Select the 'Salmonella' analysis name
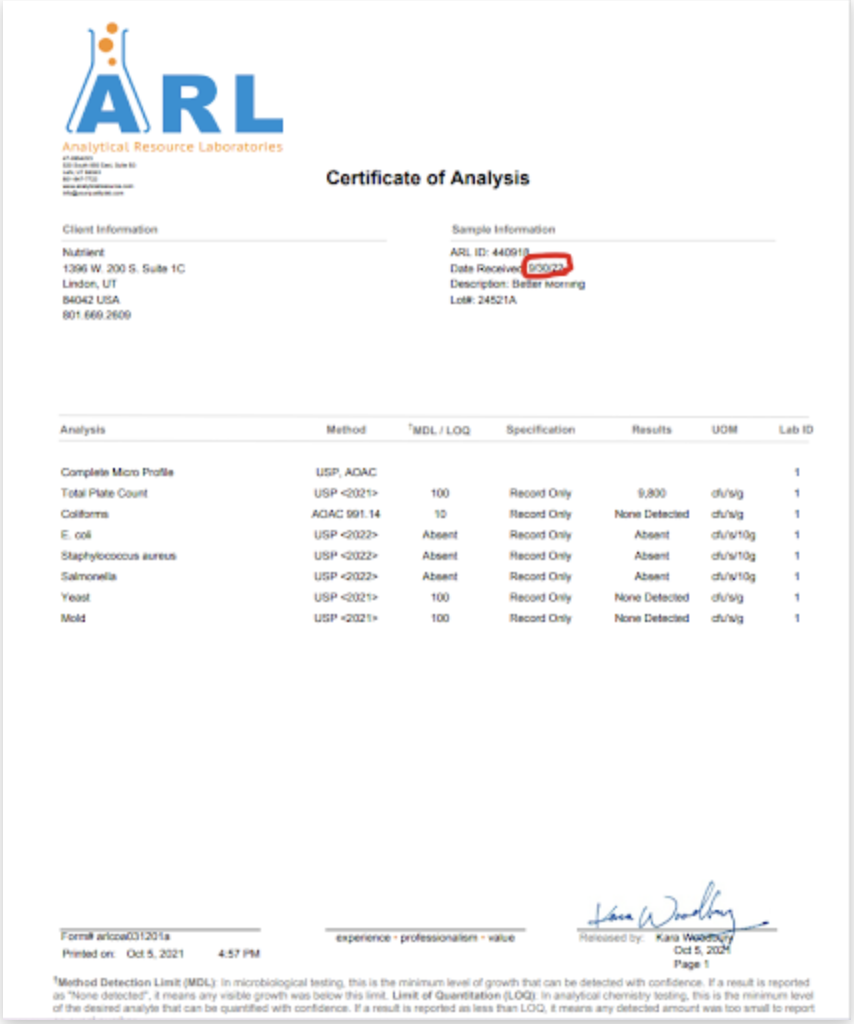The width and height of the screenshot is (854, 1024). 89,576
